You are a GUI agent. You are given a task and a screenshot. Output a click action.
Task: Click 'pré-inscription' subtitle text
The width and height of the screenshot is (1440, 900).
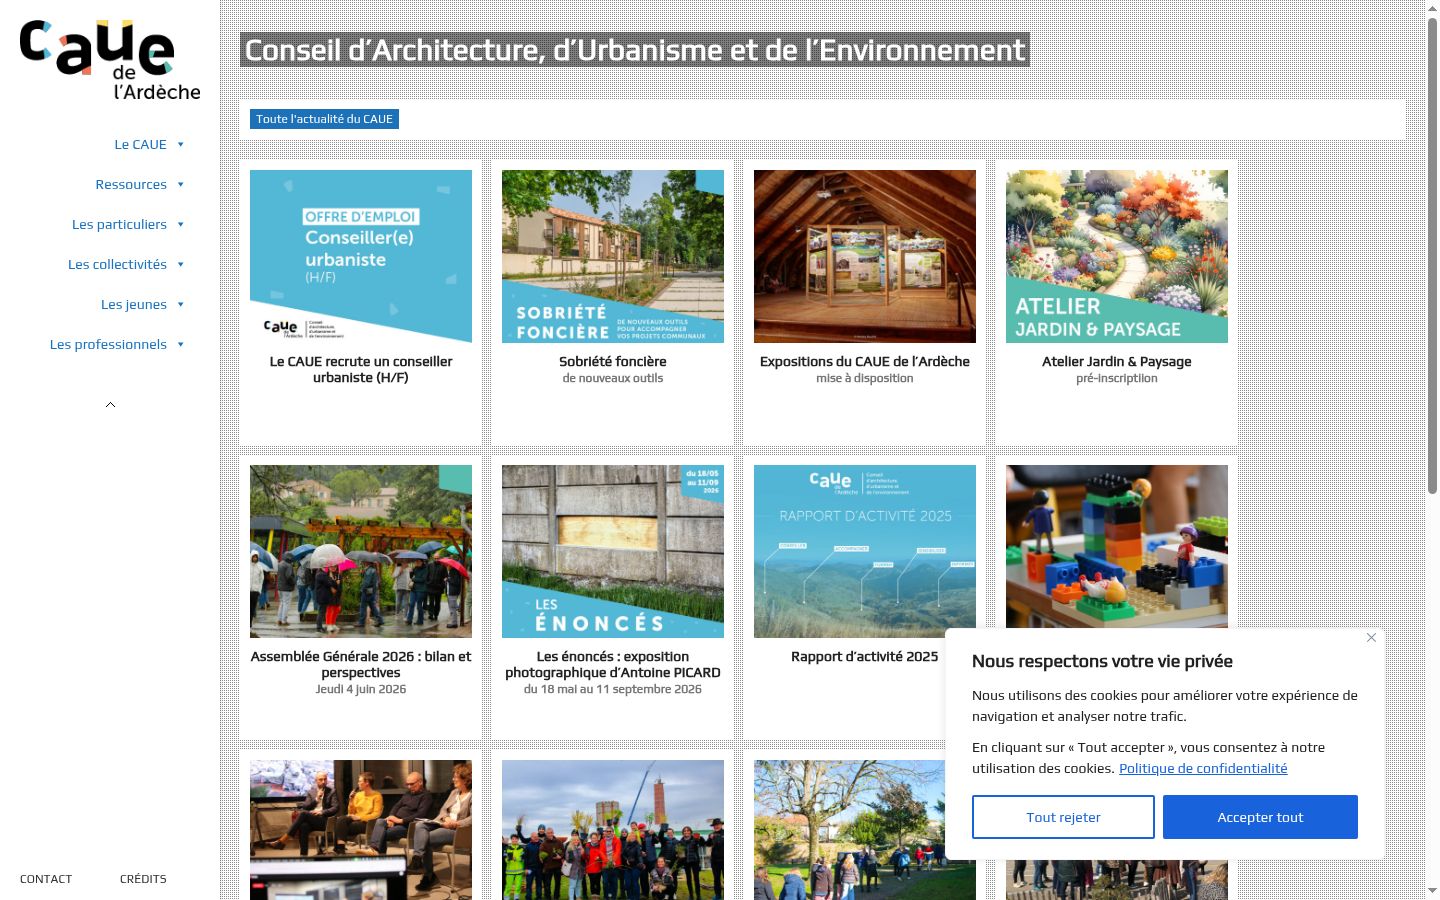[1117, 378]
